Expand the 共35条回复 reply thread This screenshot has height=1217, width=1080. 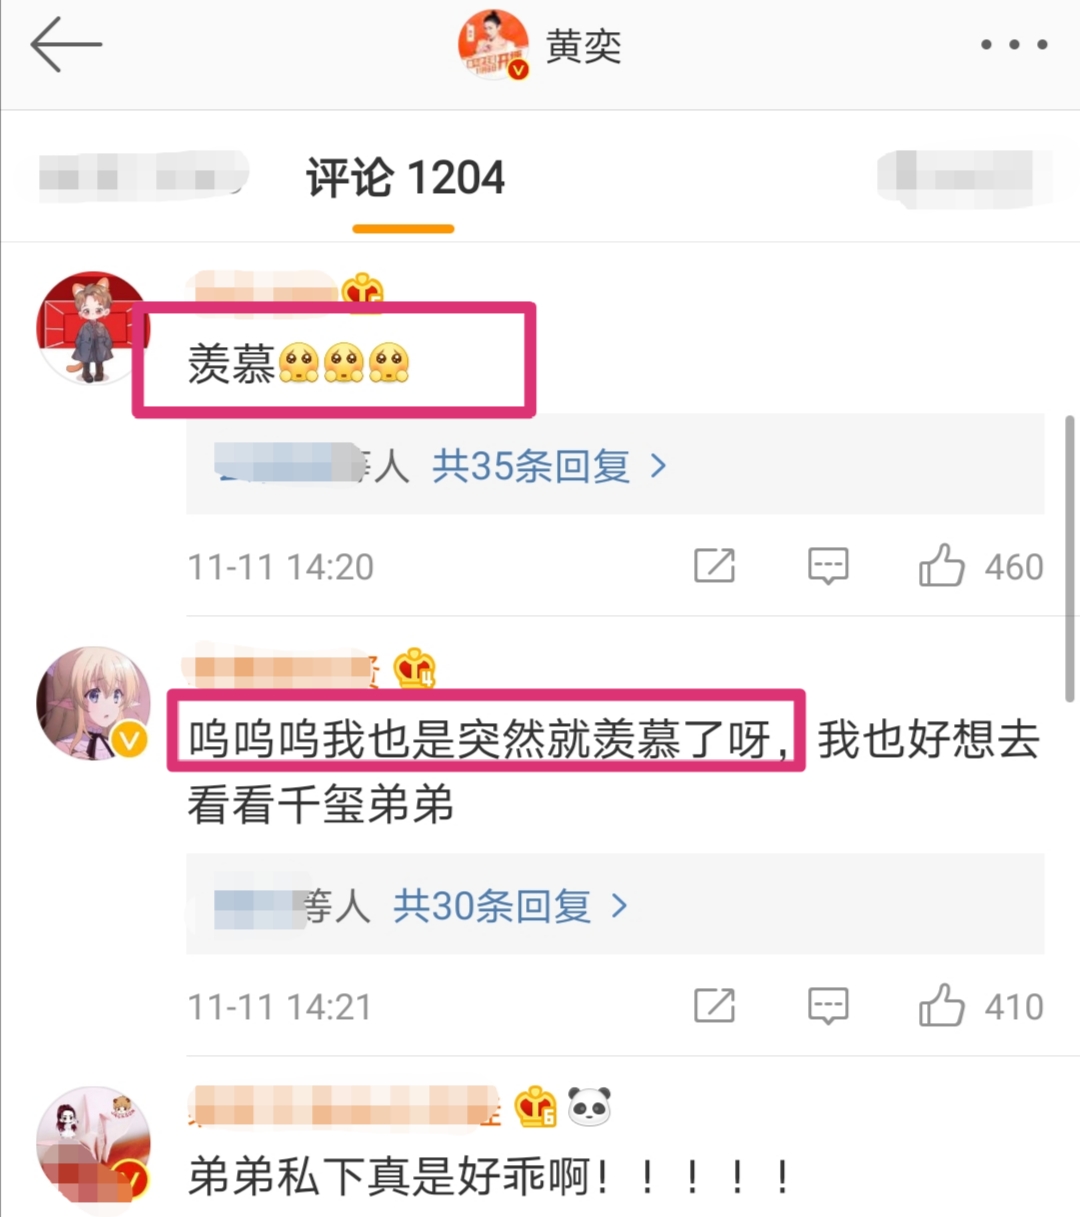549,466
